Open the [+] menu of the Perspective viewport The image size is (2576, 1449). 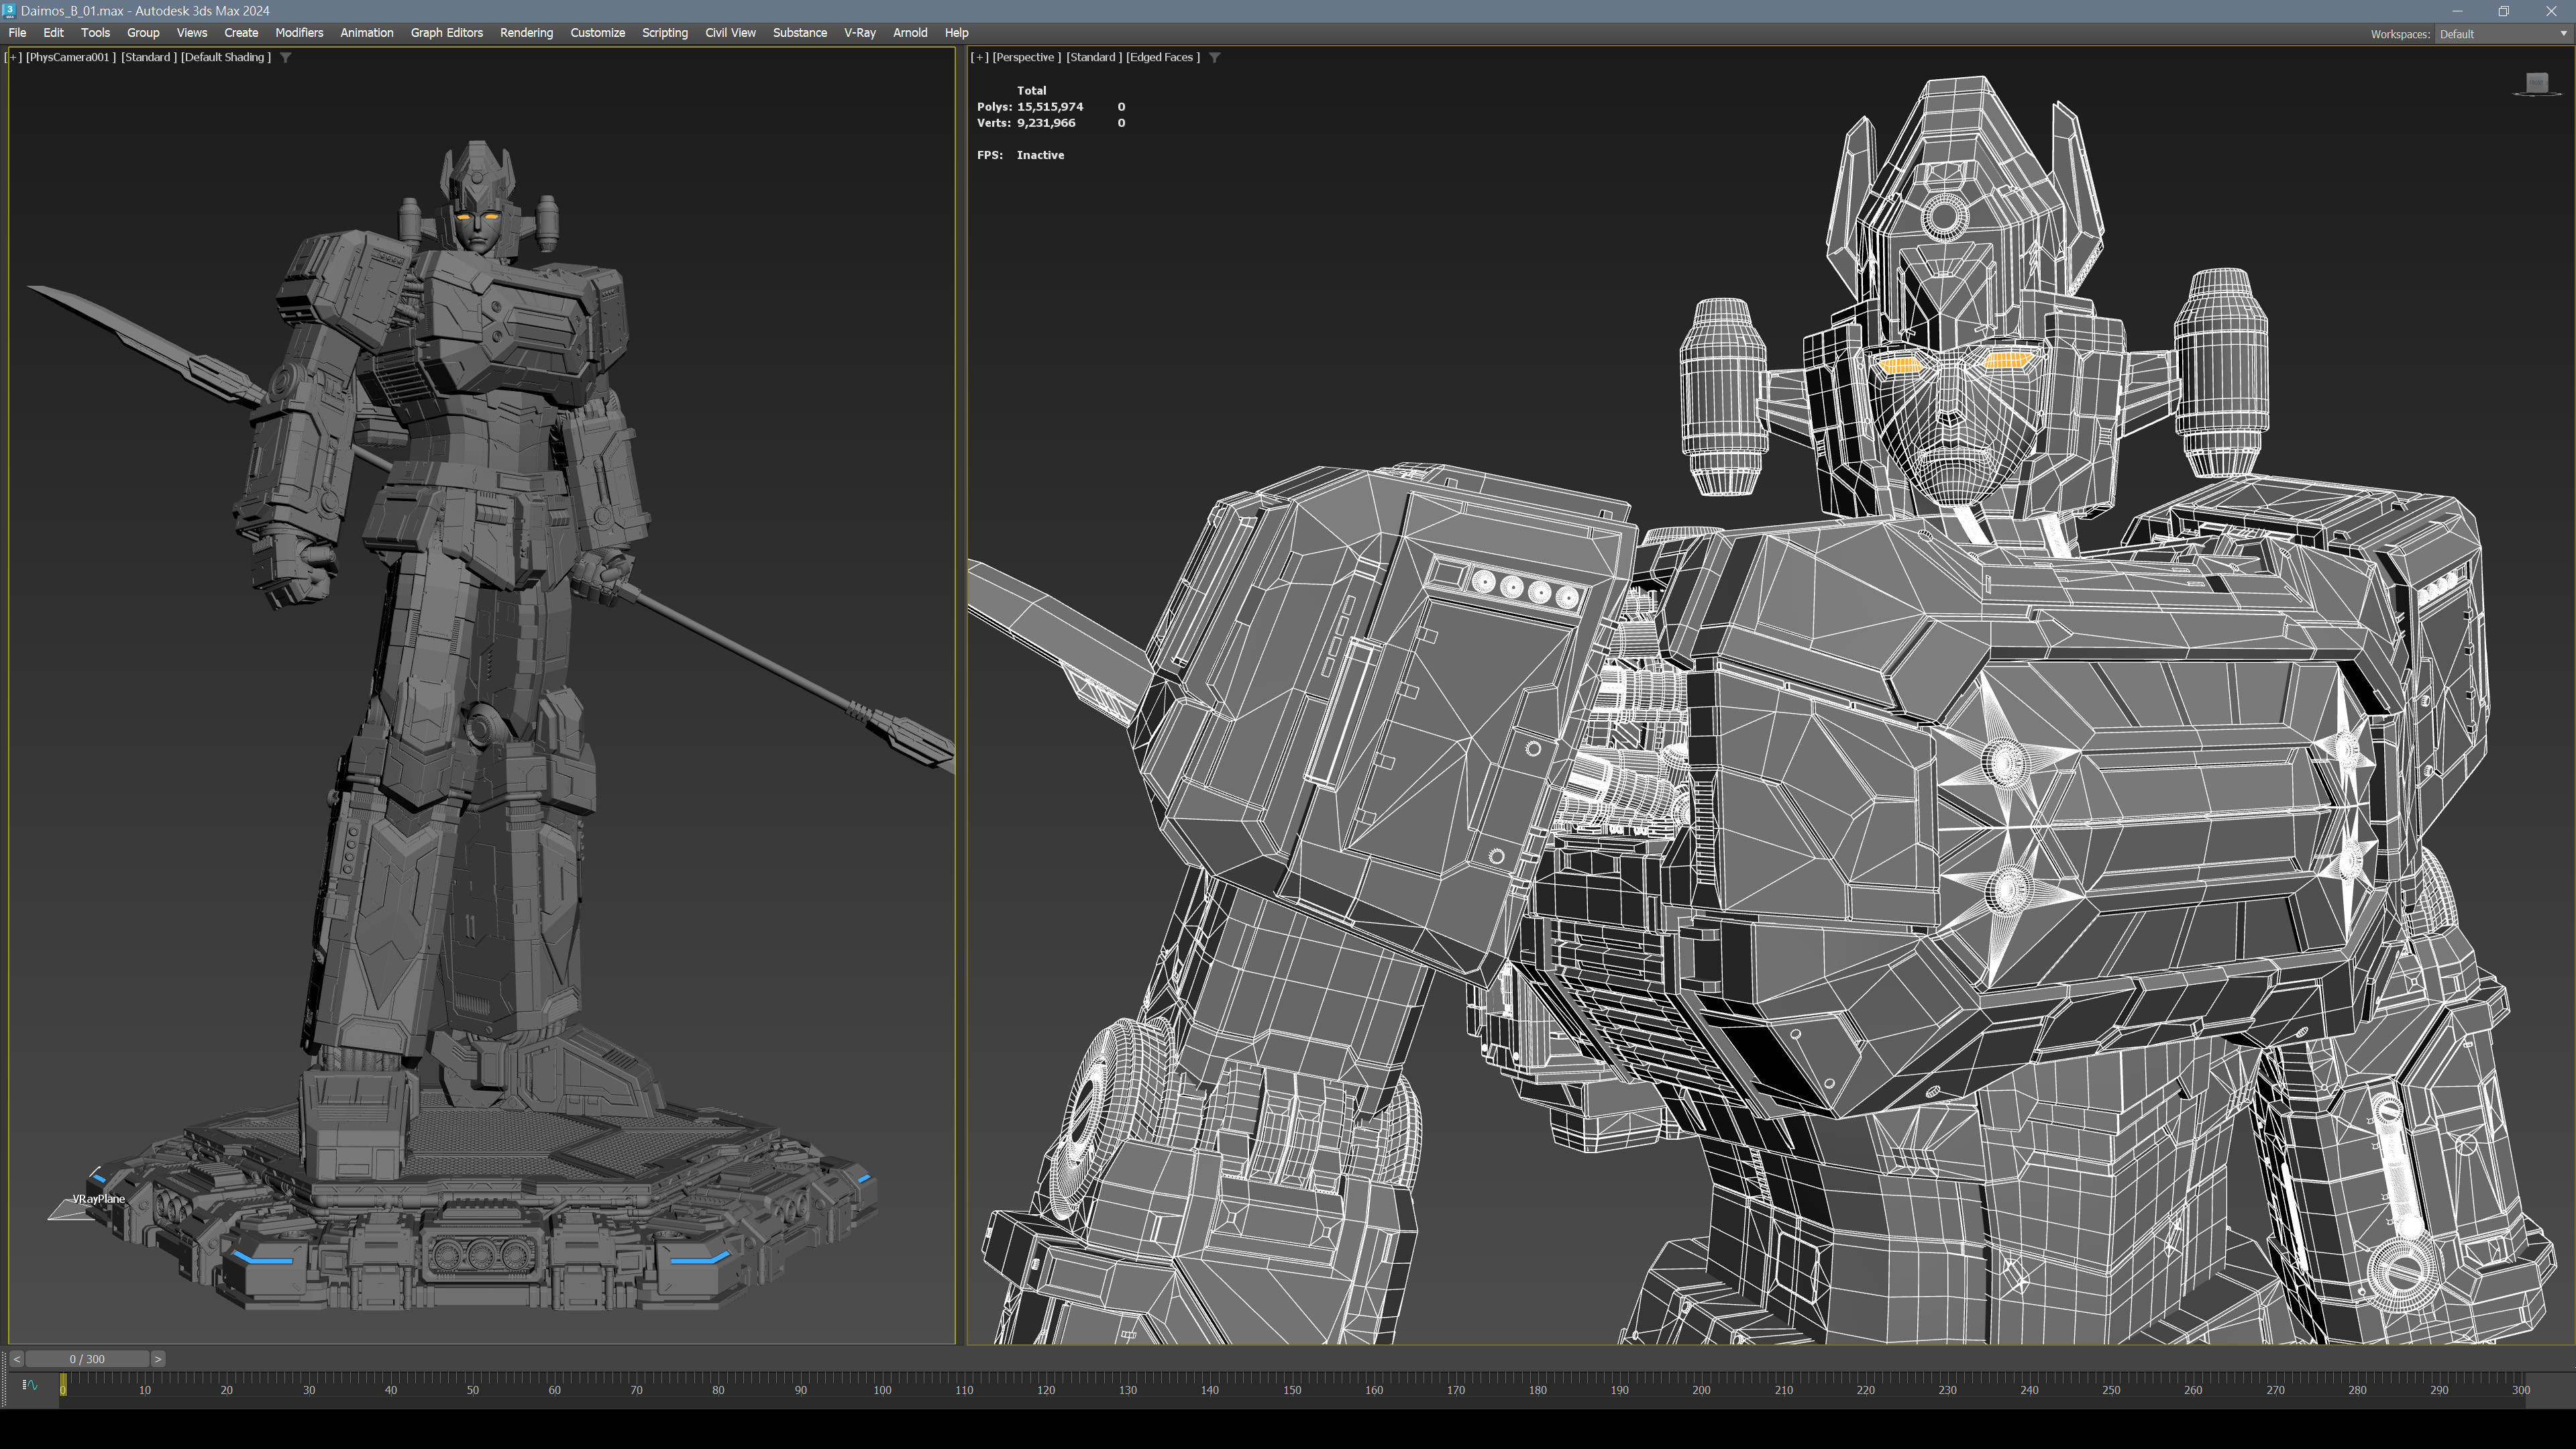tap(980, 58)
